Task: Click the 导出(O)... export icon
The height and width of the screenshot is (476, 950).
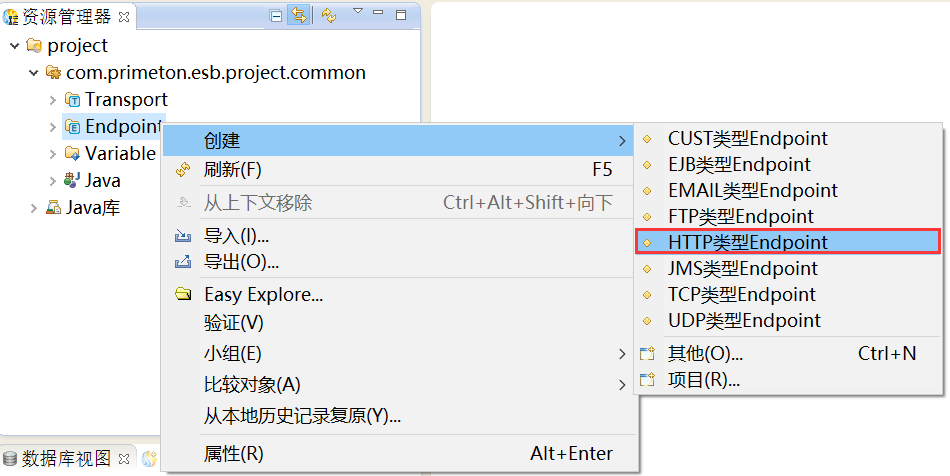Action: coord(182,263)
